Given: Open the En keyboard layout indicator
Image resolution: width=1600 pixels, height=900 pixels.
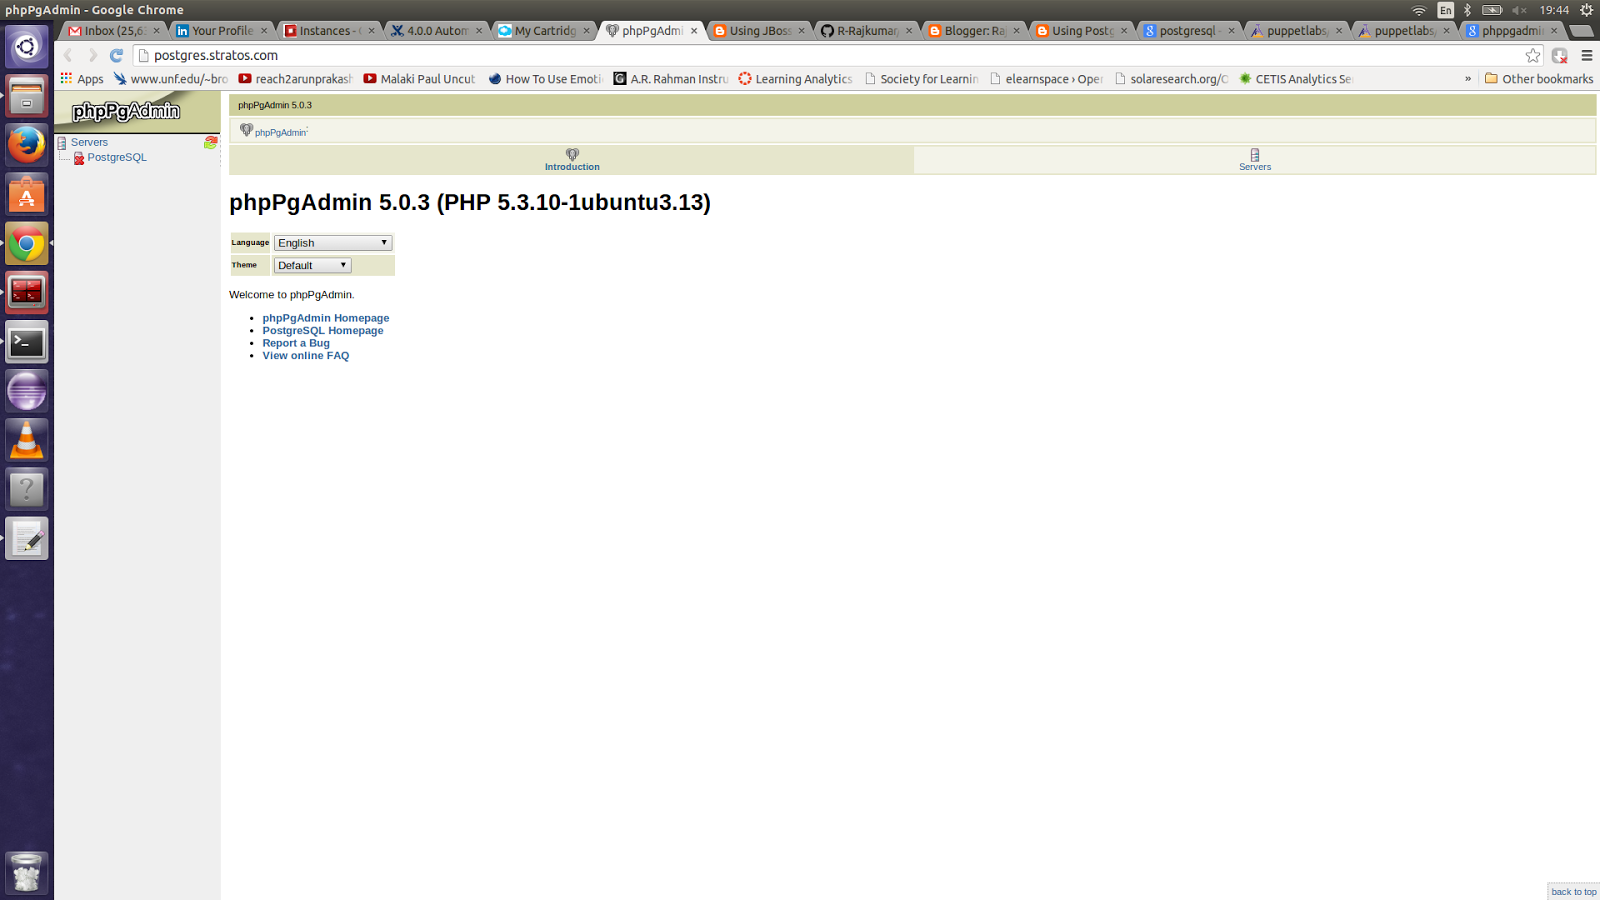Looking at the screenshot, I should pos(1445,10).
